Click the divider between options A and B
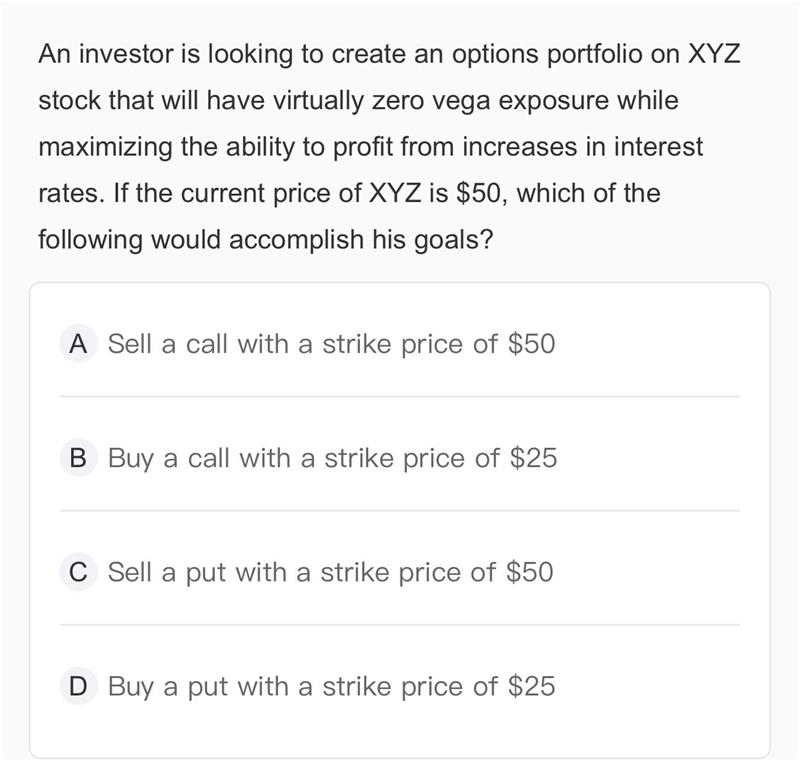The width and height of the screenshot is (800, 783). (400, 396)
